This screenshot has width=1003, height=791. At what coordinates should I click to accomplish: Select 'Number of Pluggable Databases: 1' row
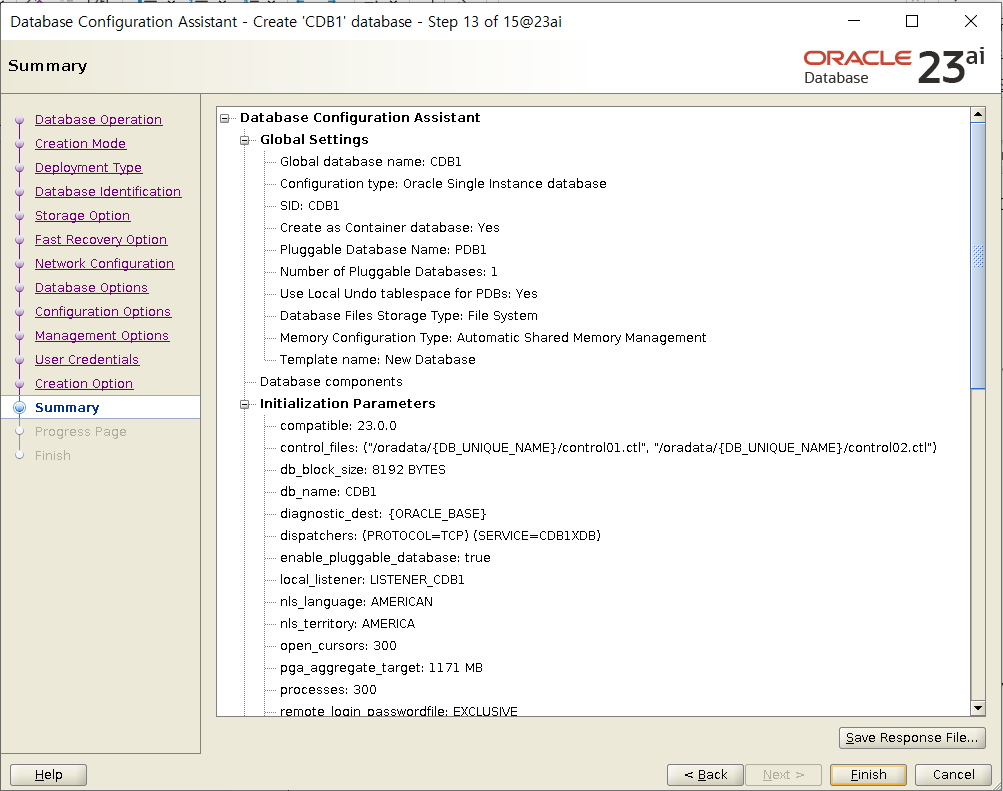tap(388, 272)
